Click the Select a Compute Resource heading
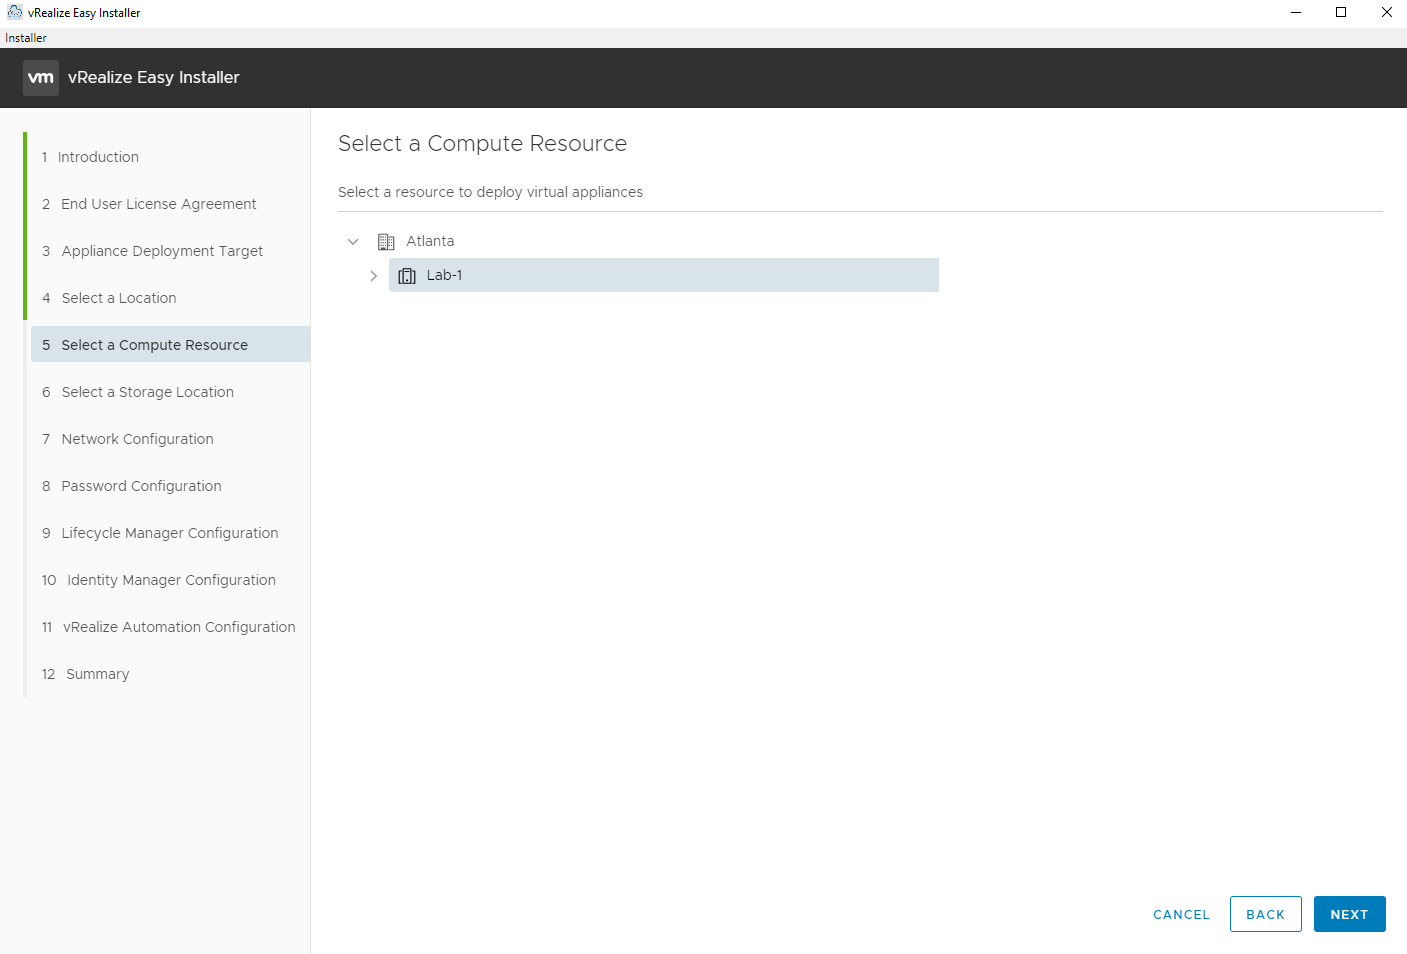Viewport: 1407px width, 954px height. point(482,143)
